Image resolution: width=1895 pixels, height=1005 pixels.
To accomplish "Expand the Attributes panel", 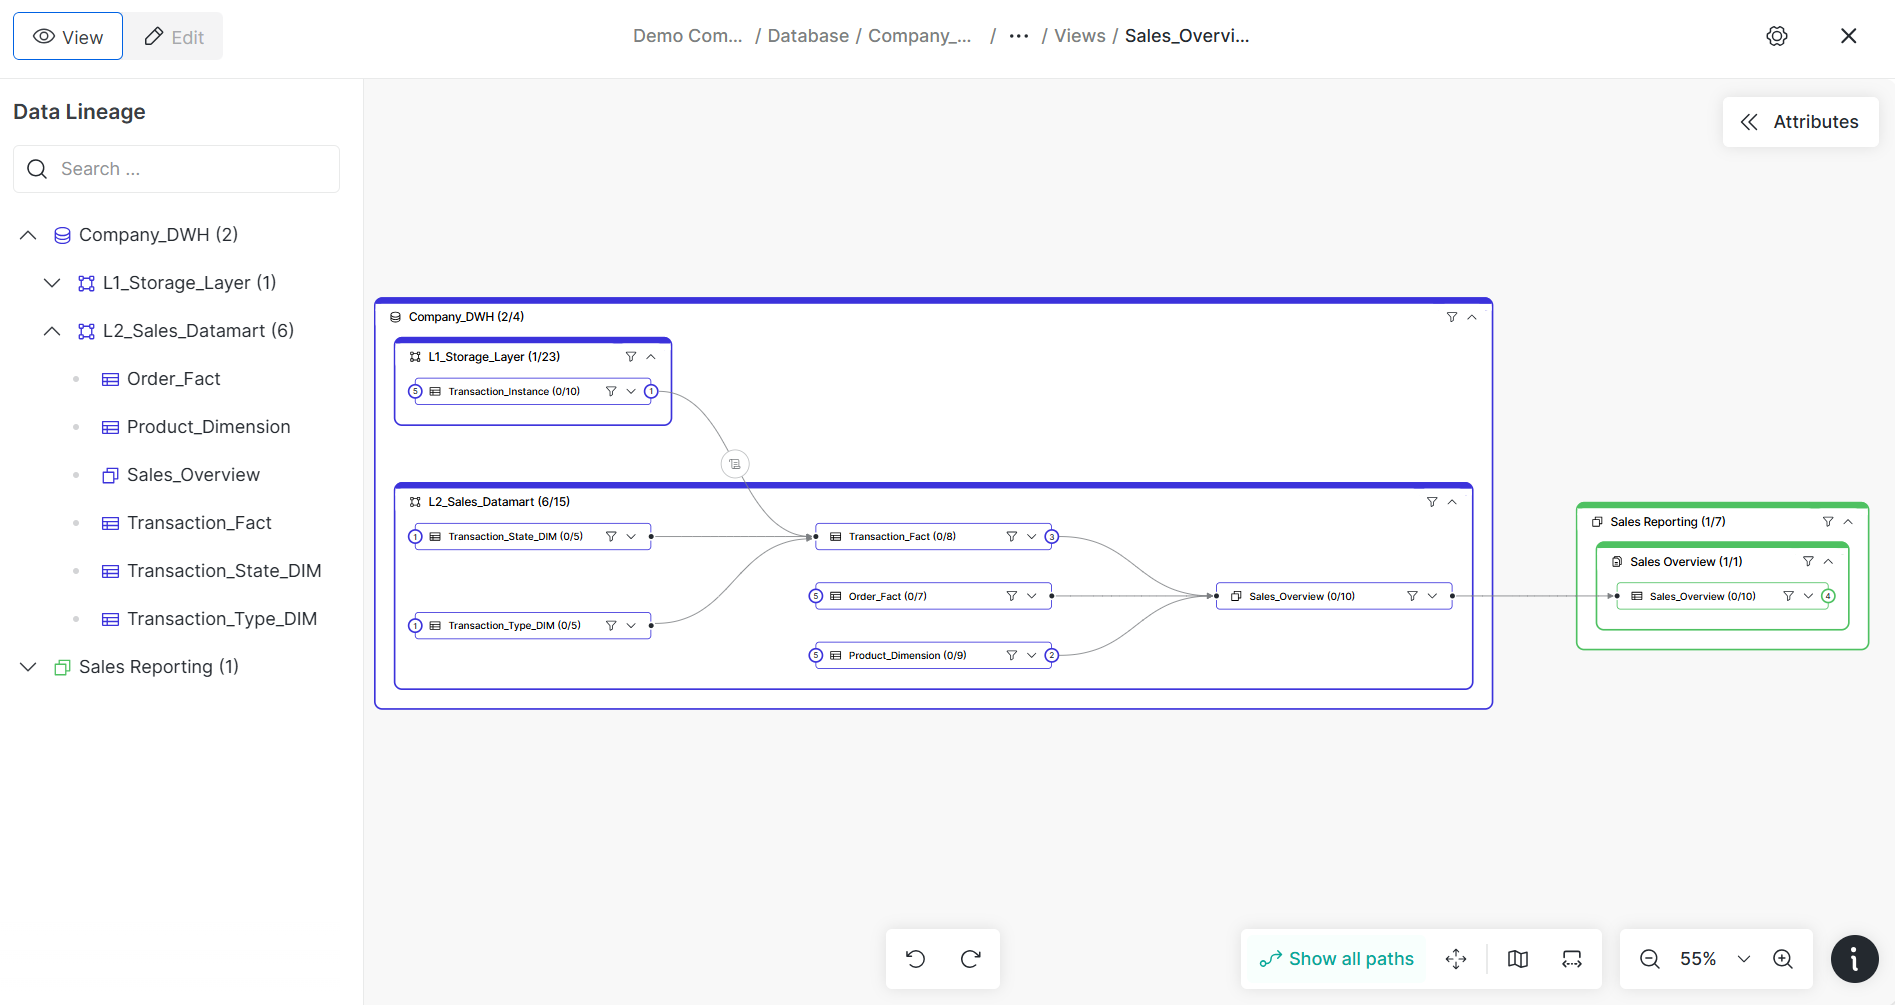I will 1800,122.
